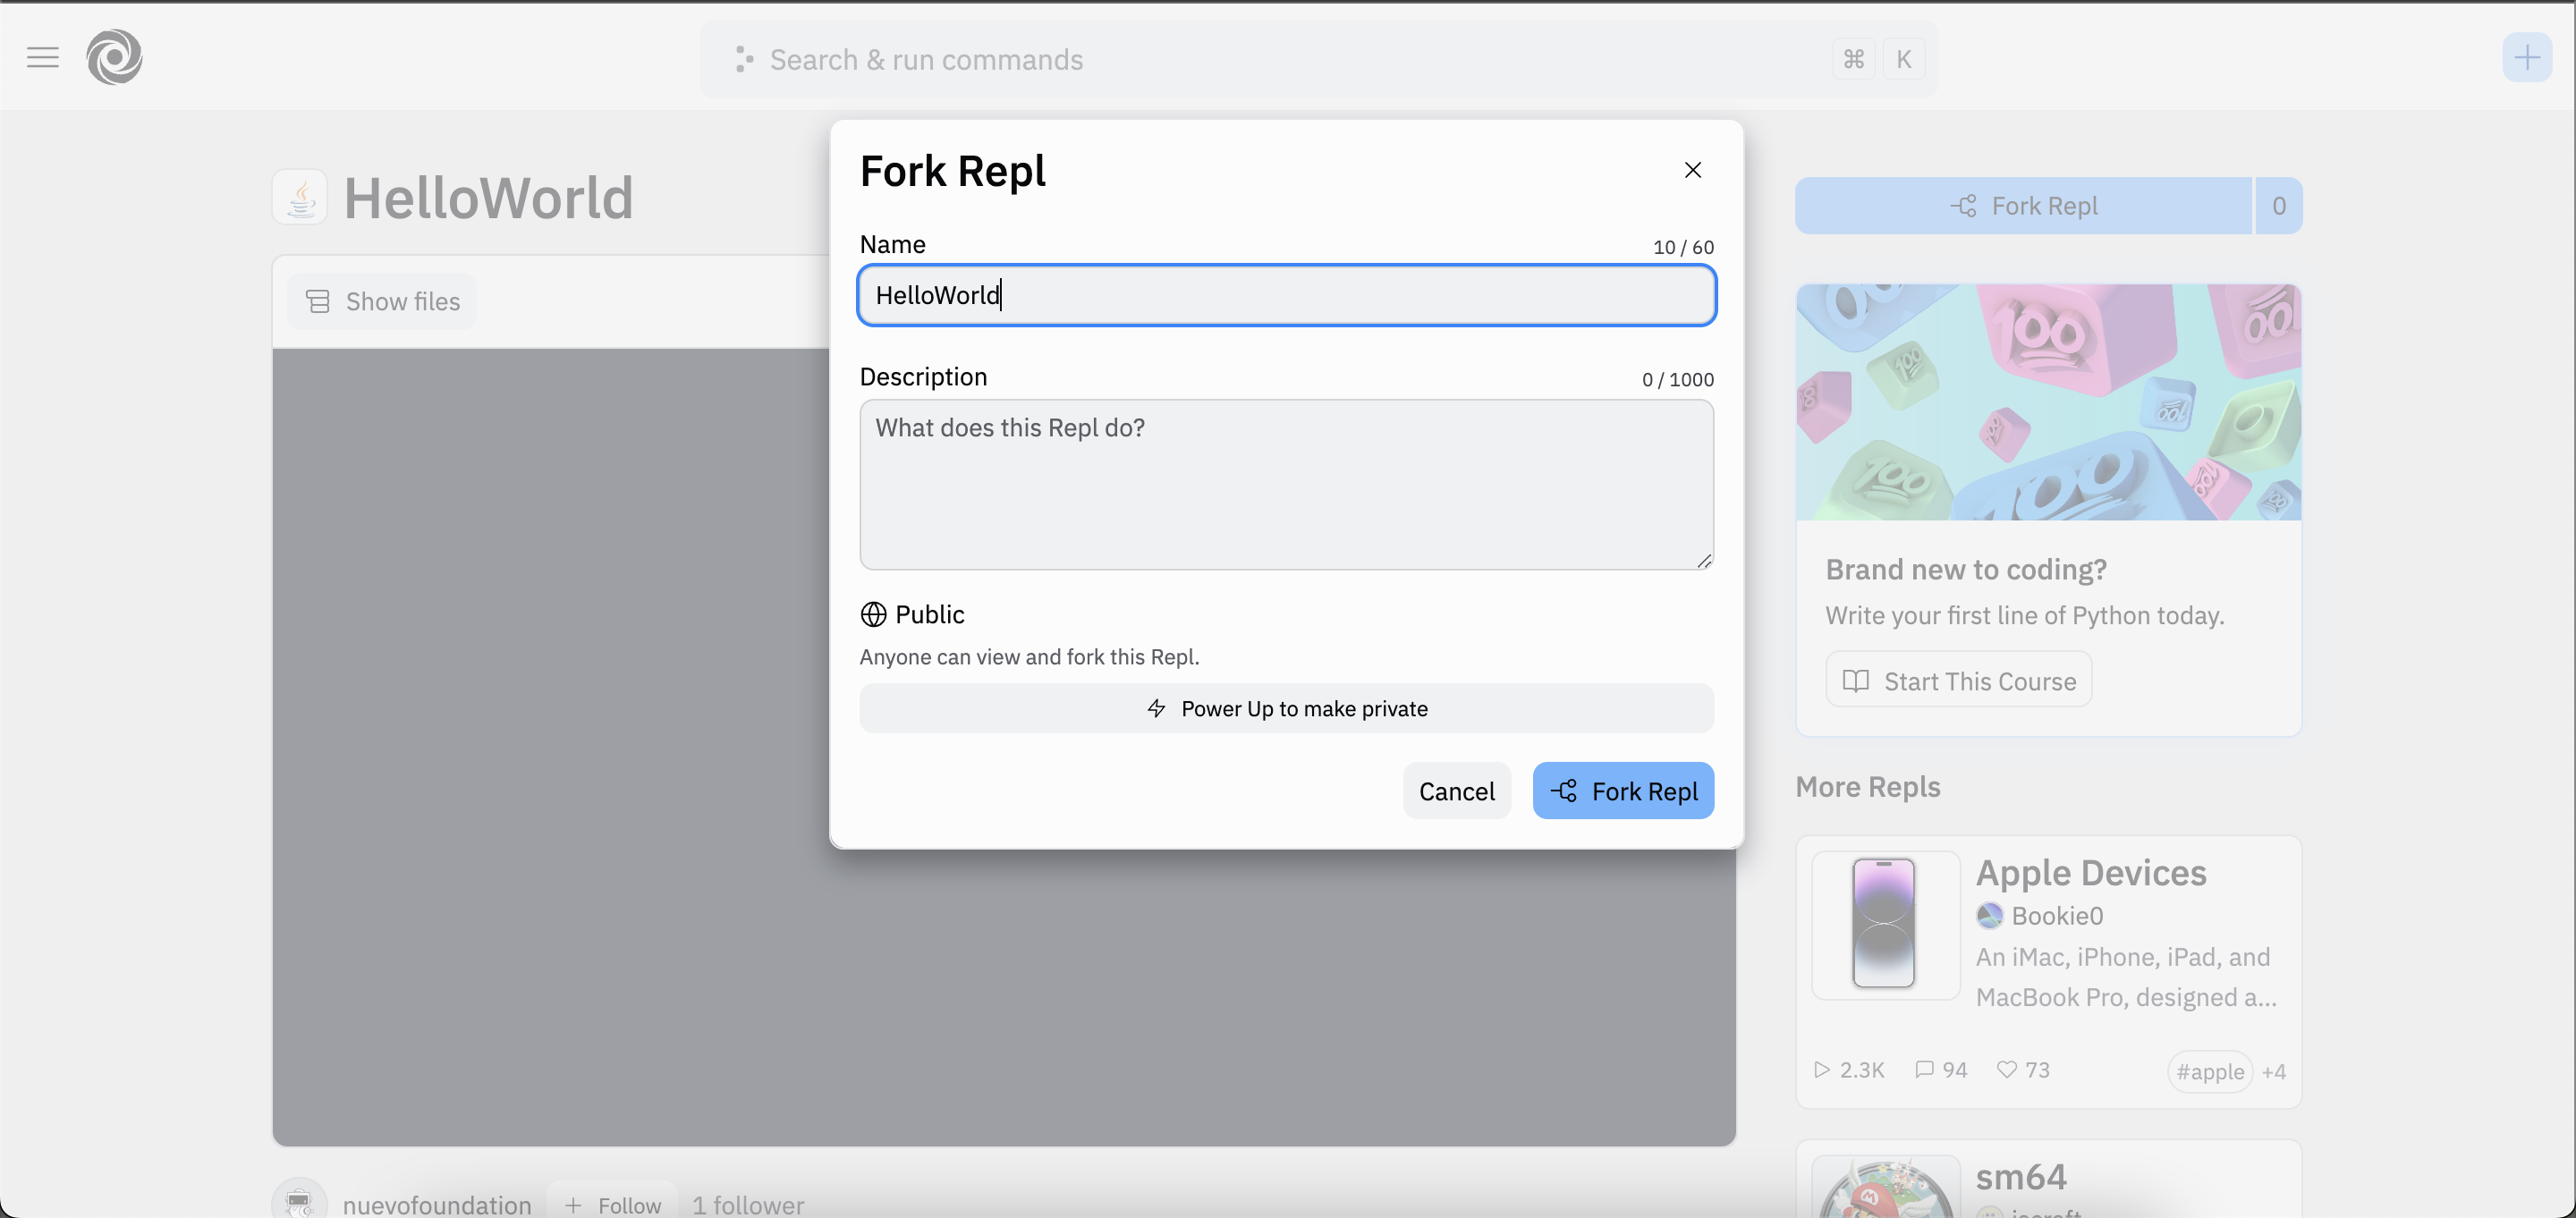Select the Java icon beside HelloWorld
The height and width of the screenshot is (1218, 2576).
click(x=300, y=197)
